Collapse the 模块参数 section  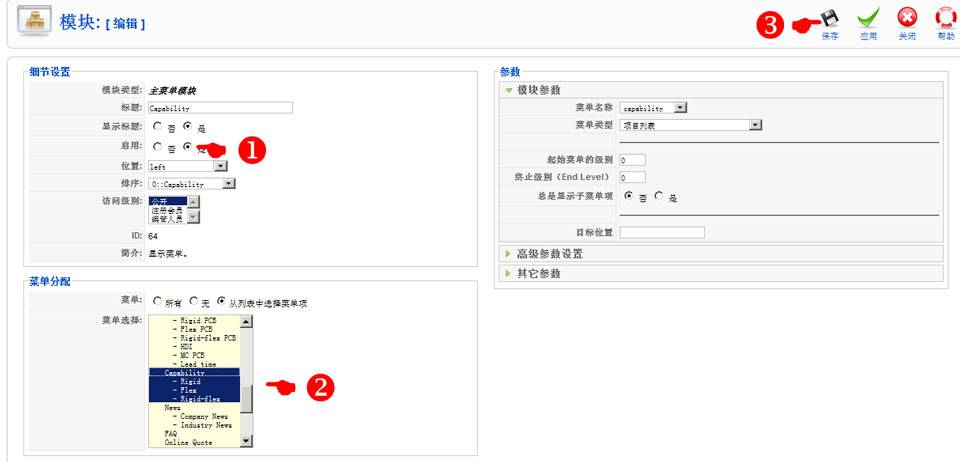click(721, 90)
